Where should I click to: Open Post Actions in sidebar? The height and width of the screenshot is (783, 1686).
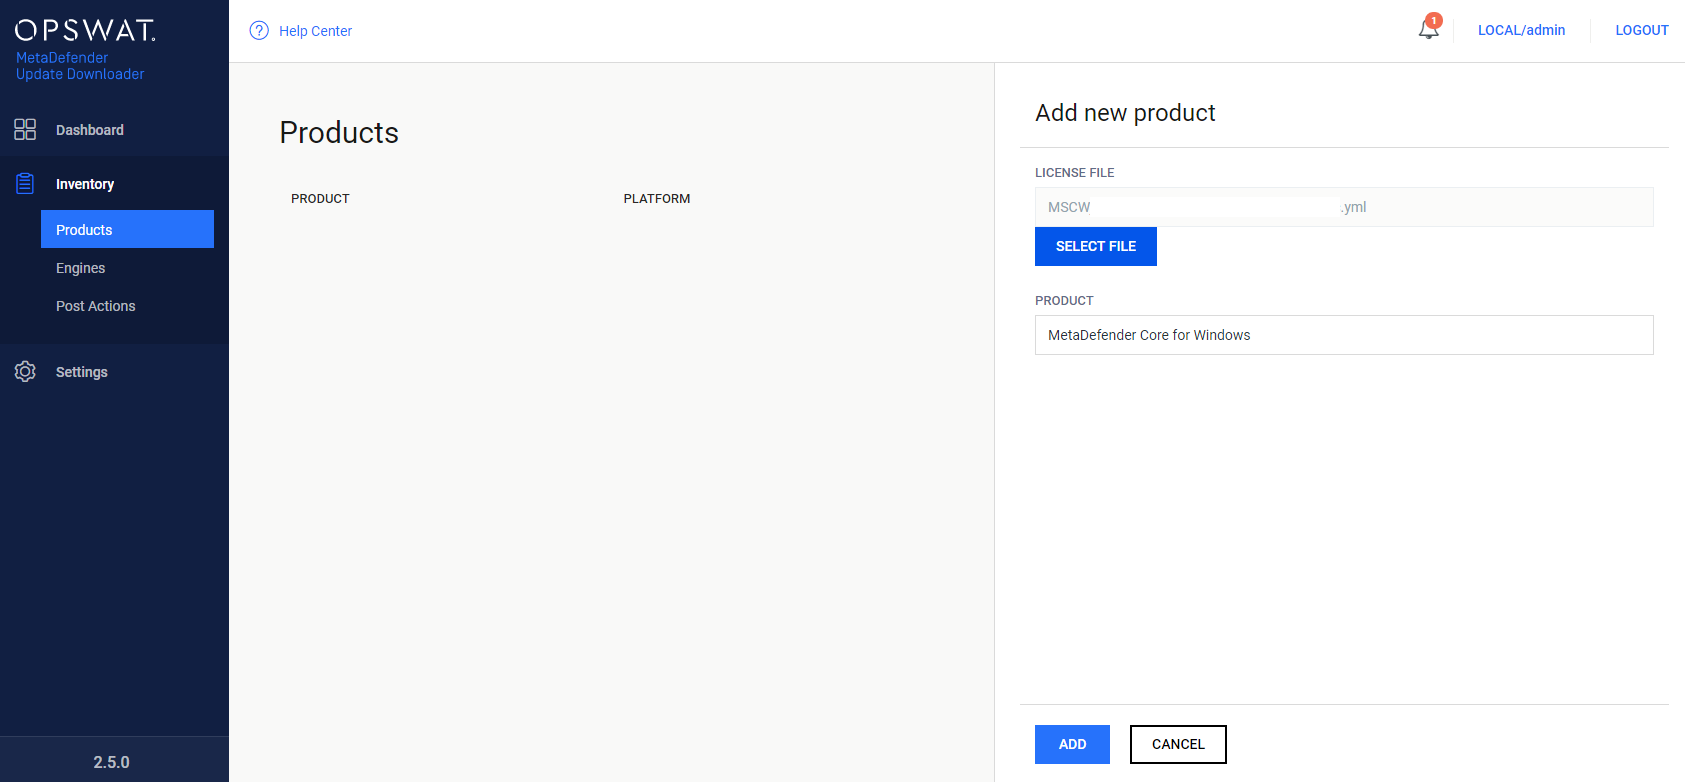tap(95, 306)
